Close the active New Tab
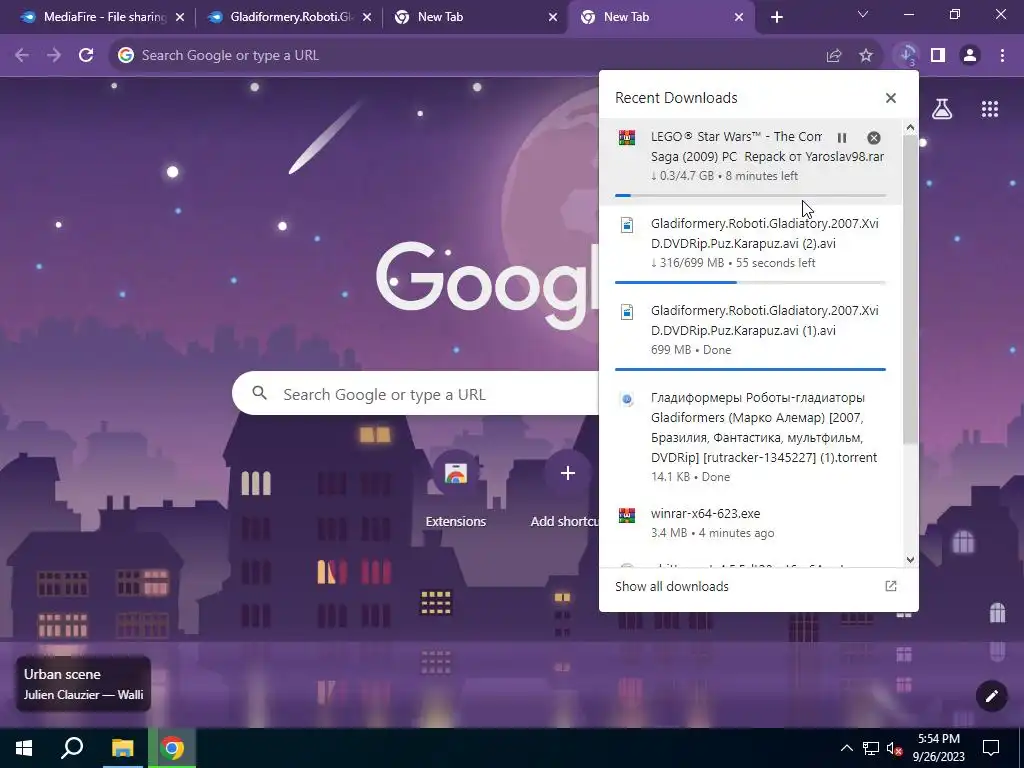The width and height of the screenshot is (1024, 768). pos(739,17)
